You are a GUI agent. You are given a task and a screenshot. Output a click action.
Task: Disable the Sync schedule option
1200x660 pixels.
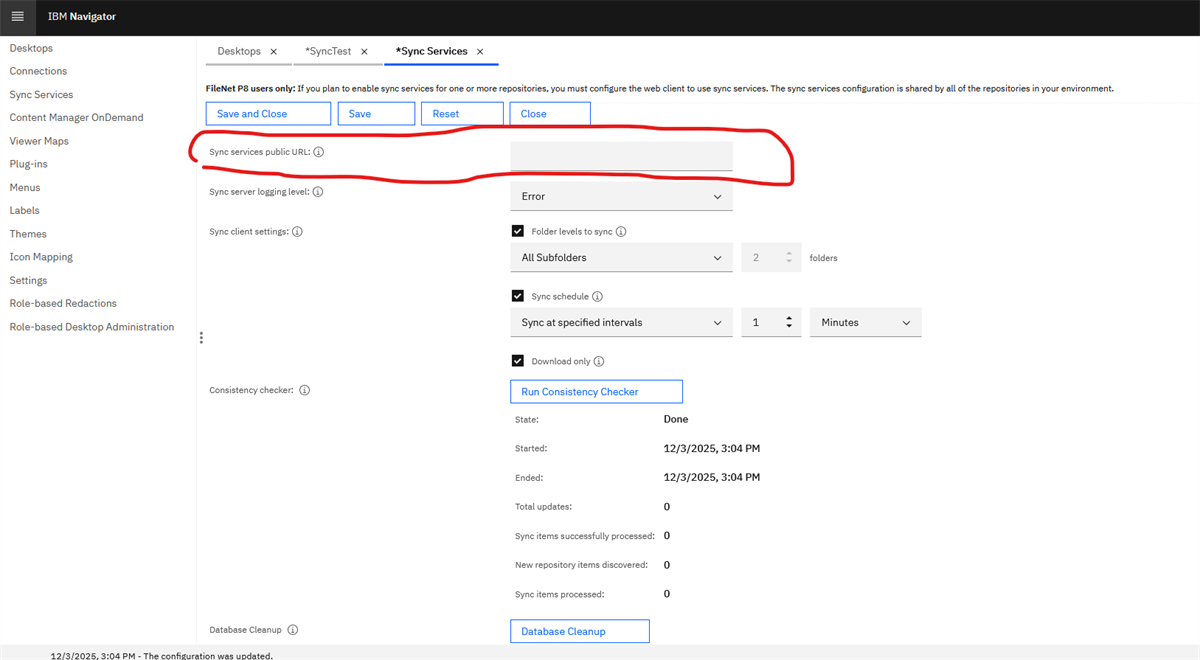[x=518, y=296]
